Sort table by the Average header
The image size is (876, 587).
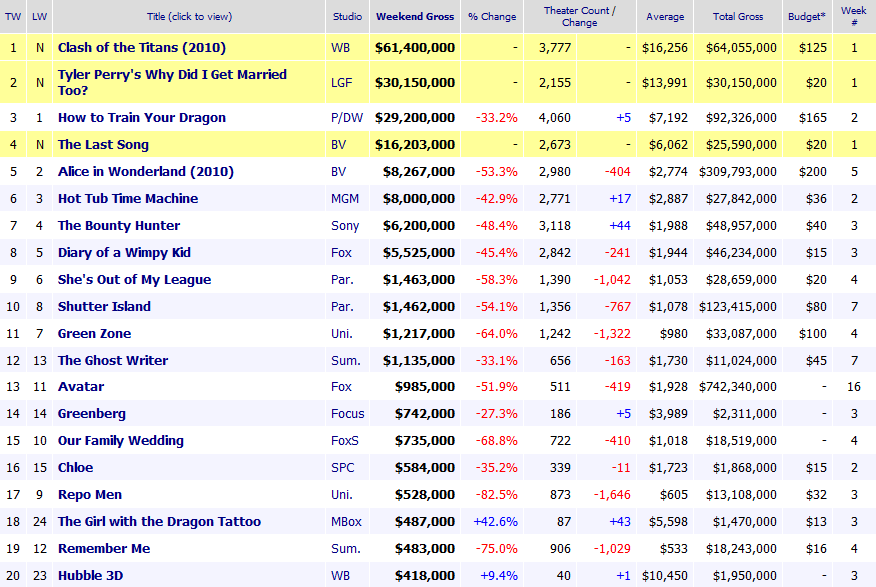pyautogui.click(x=665, y=17)
